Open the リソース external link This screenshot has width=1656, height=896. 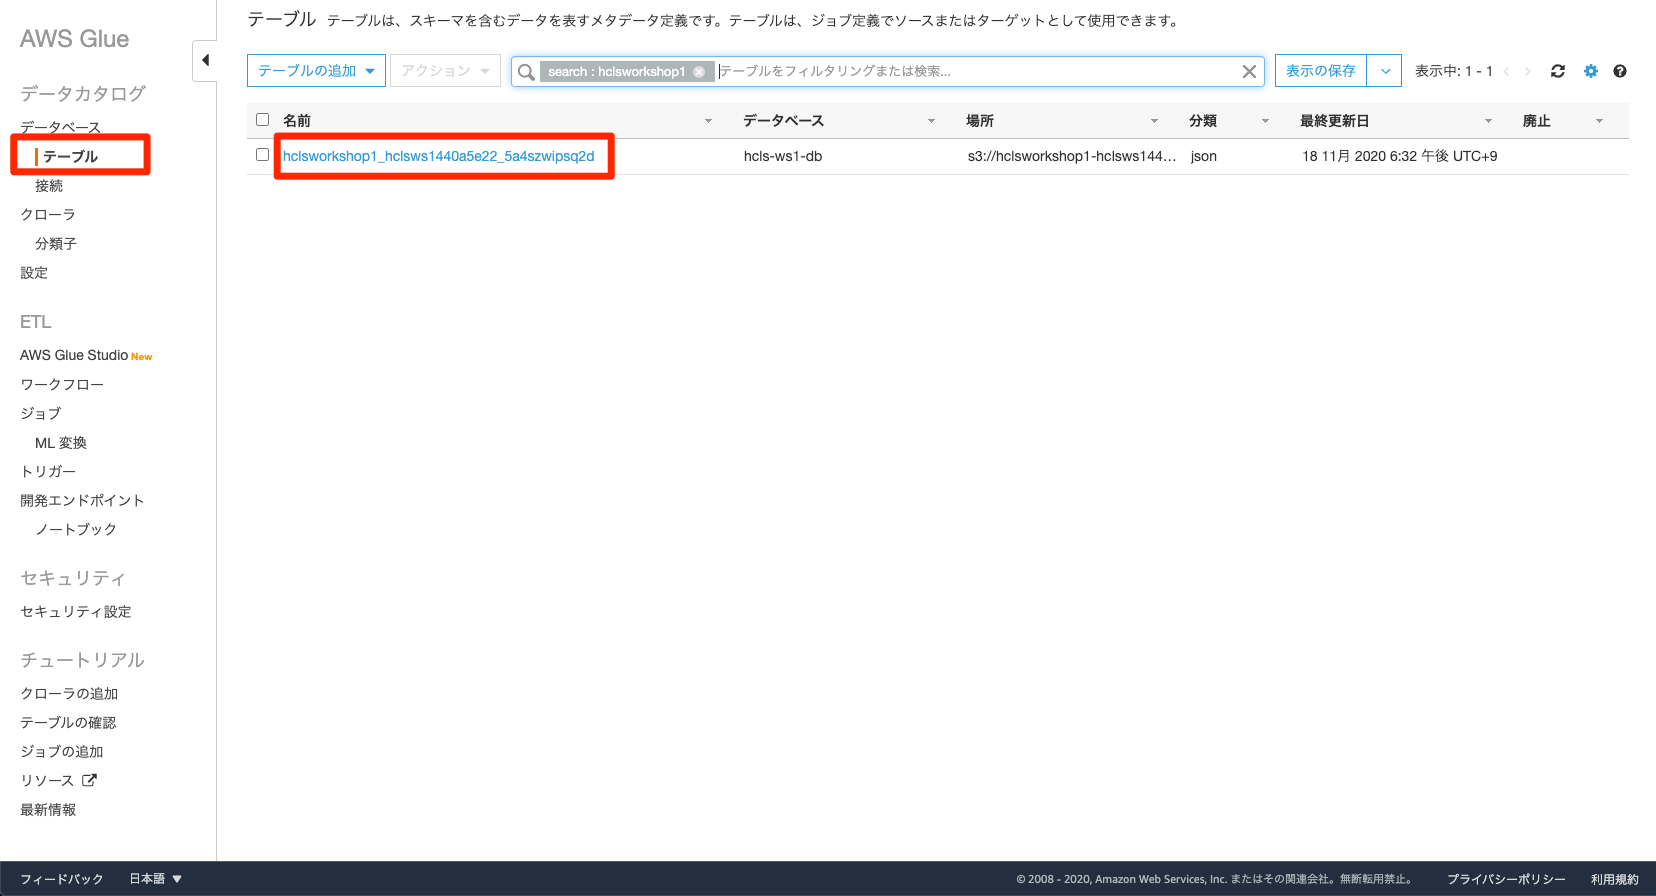(x=59, y=780)
